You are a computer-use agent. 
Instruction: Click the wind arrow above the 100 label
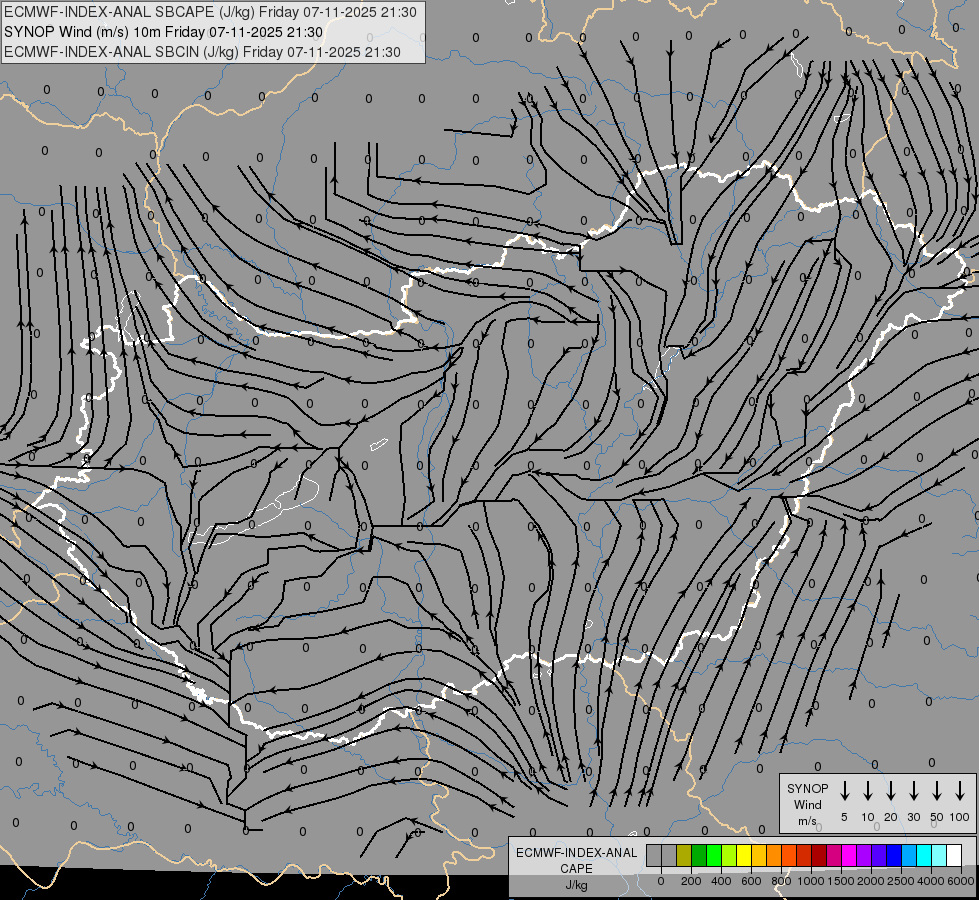(x=960, y=790)
